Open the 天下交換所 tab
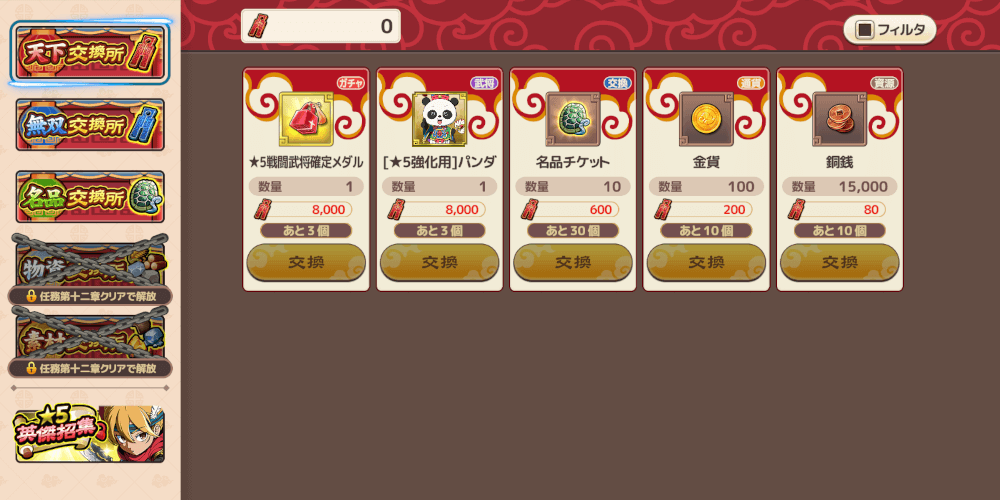Screen dimensions: 1000x500 (x=90, y=52)
